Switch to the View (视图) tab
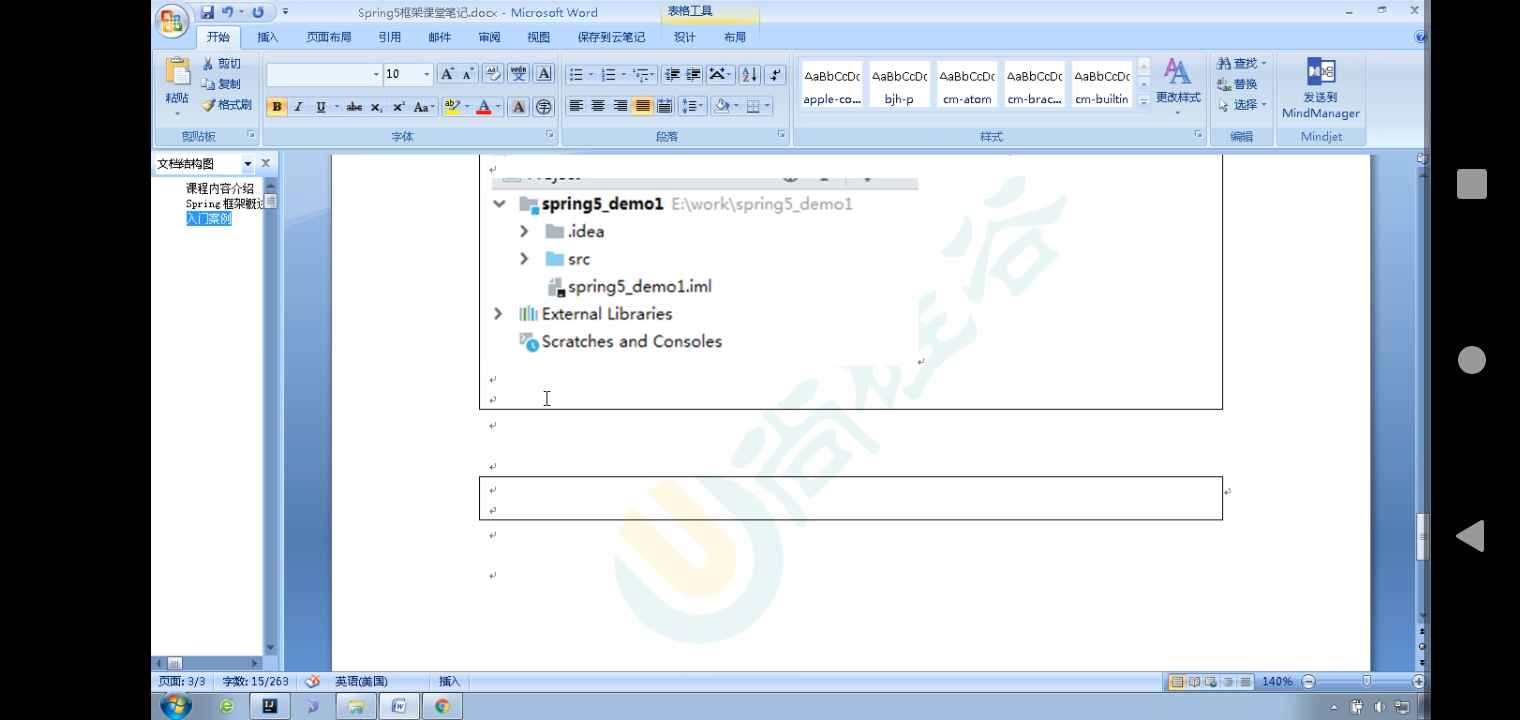 [x=539, y=37]
